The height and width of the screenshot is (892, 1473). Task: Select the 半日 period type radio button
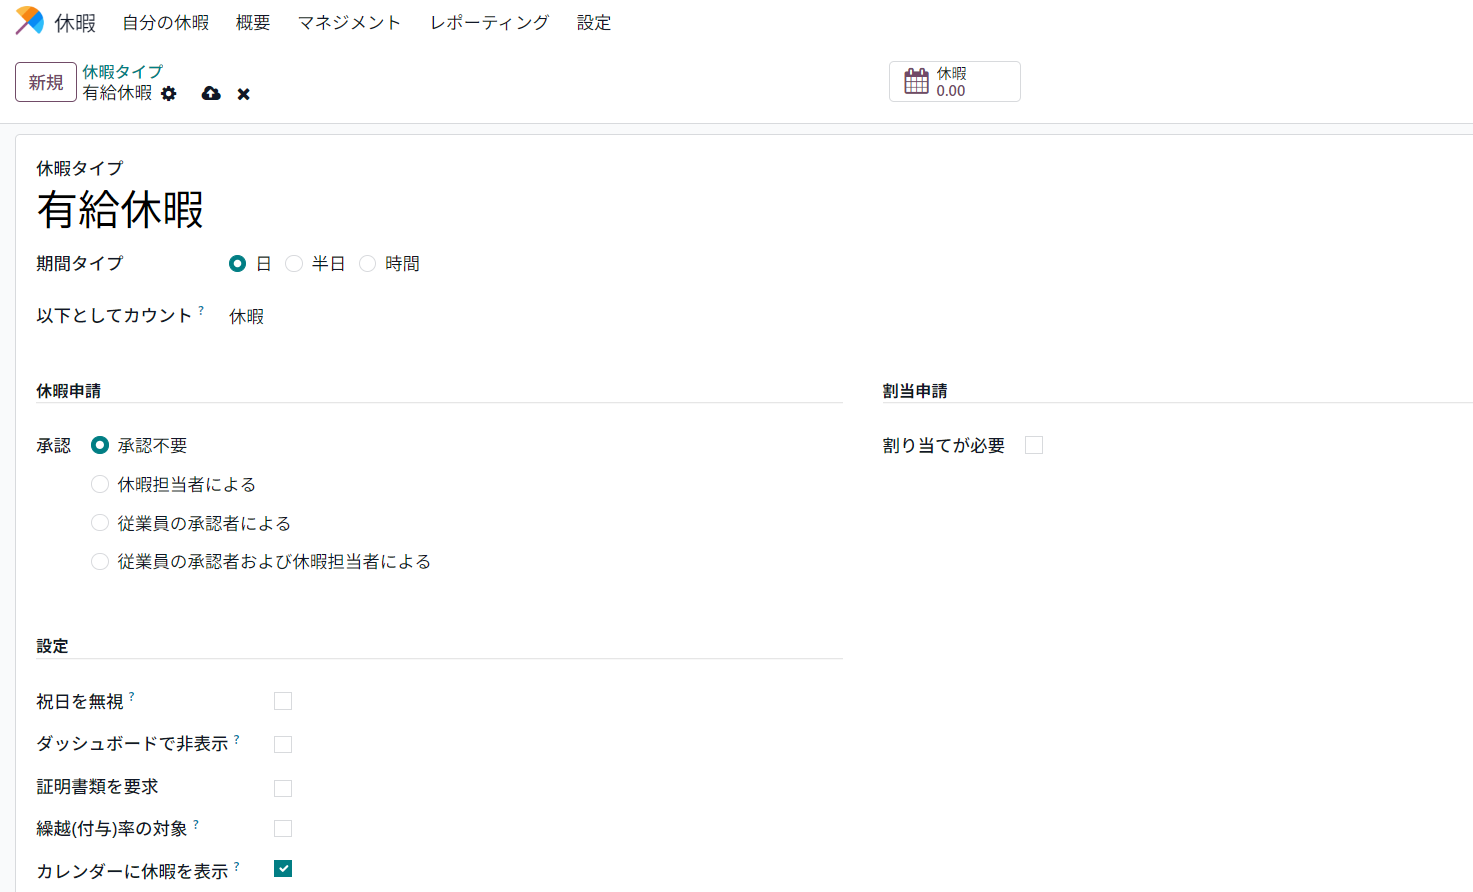point(294,264)
